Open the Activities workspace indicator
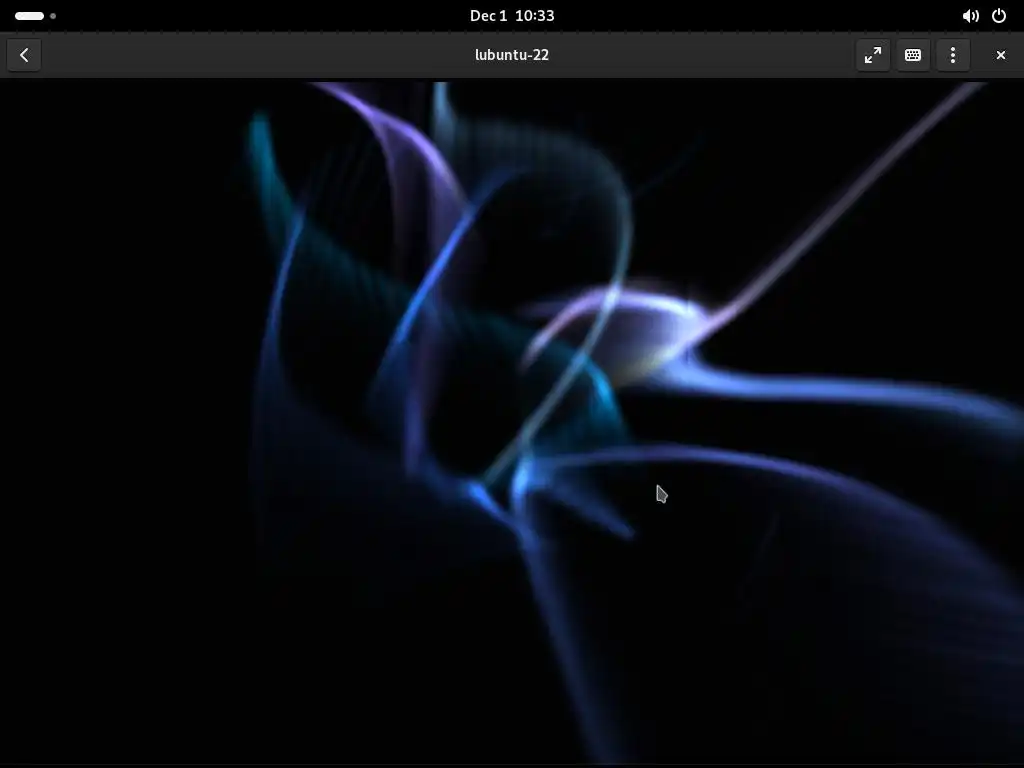Image resolution: width=1024 pixels, height=768 pixels. (35, 16)
